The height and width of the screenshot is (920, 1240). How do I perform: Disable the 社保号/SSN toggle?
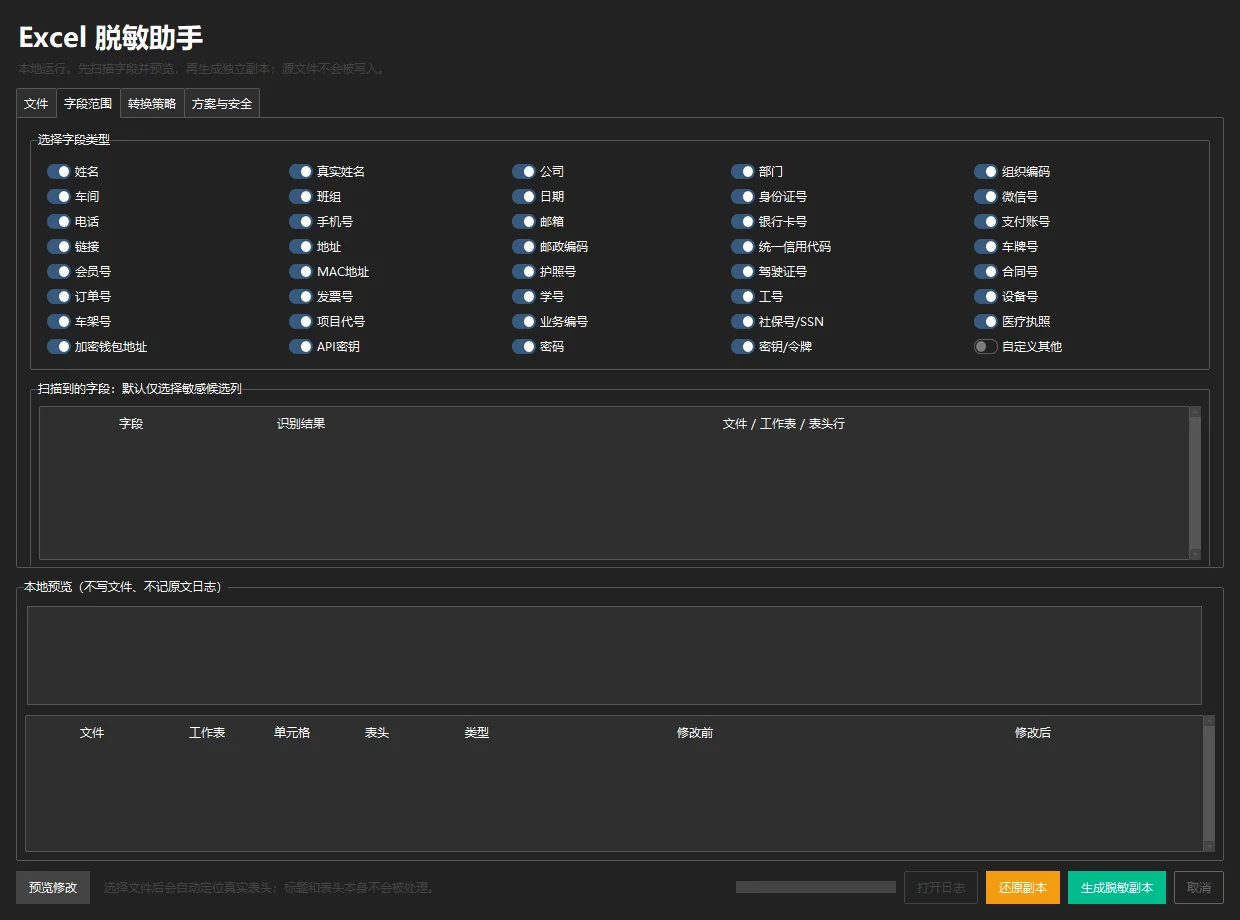tap(743, 322)
